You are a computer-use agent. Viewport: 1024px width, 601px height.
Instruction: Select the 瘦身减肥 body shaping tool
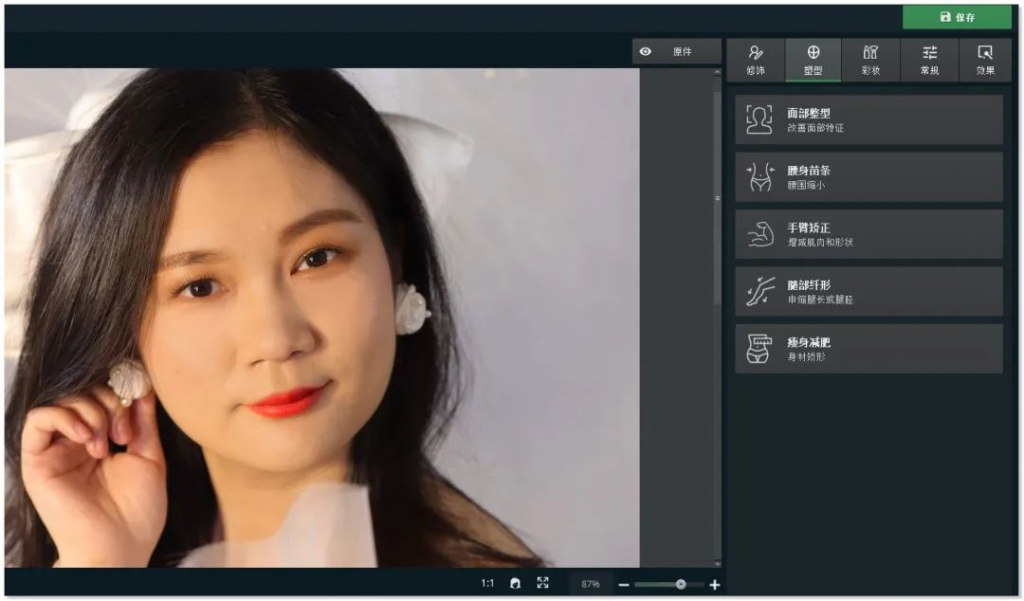point(867,348)
